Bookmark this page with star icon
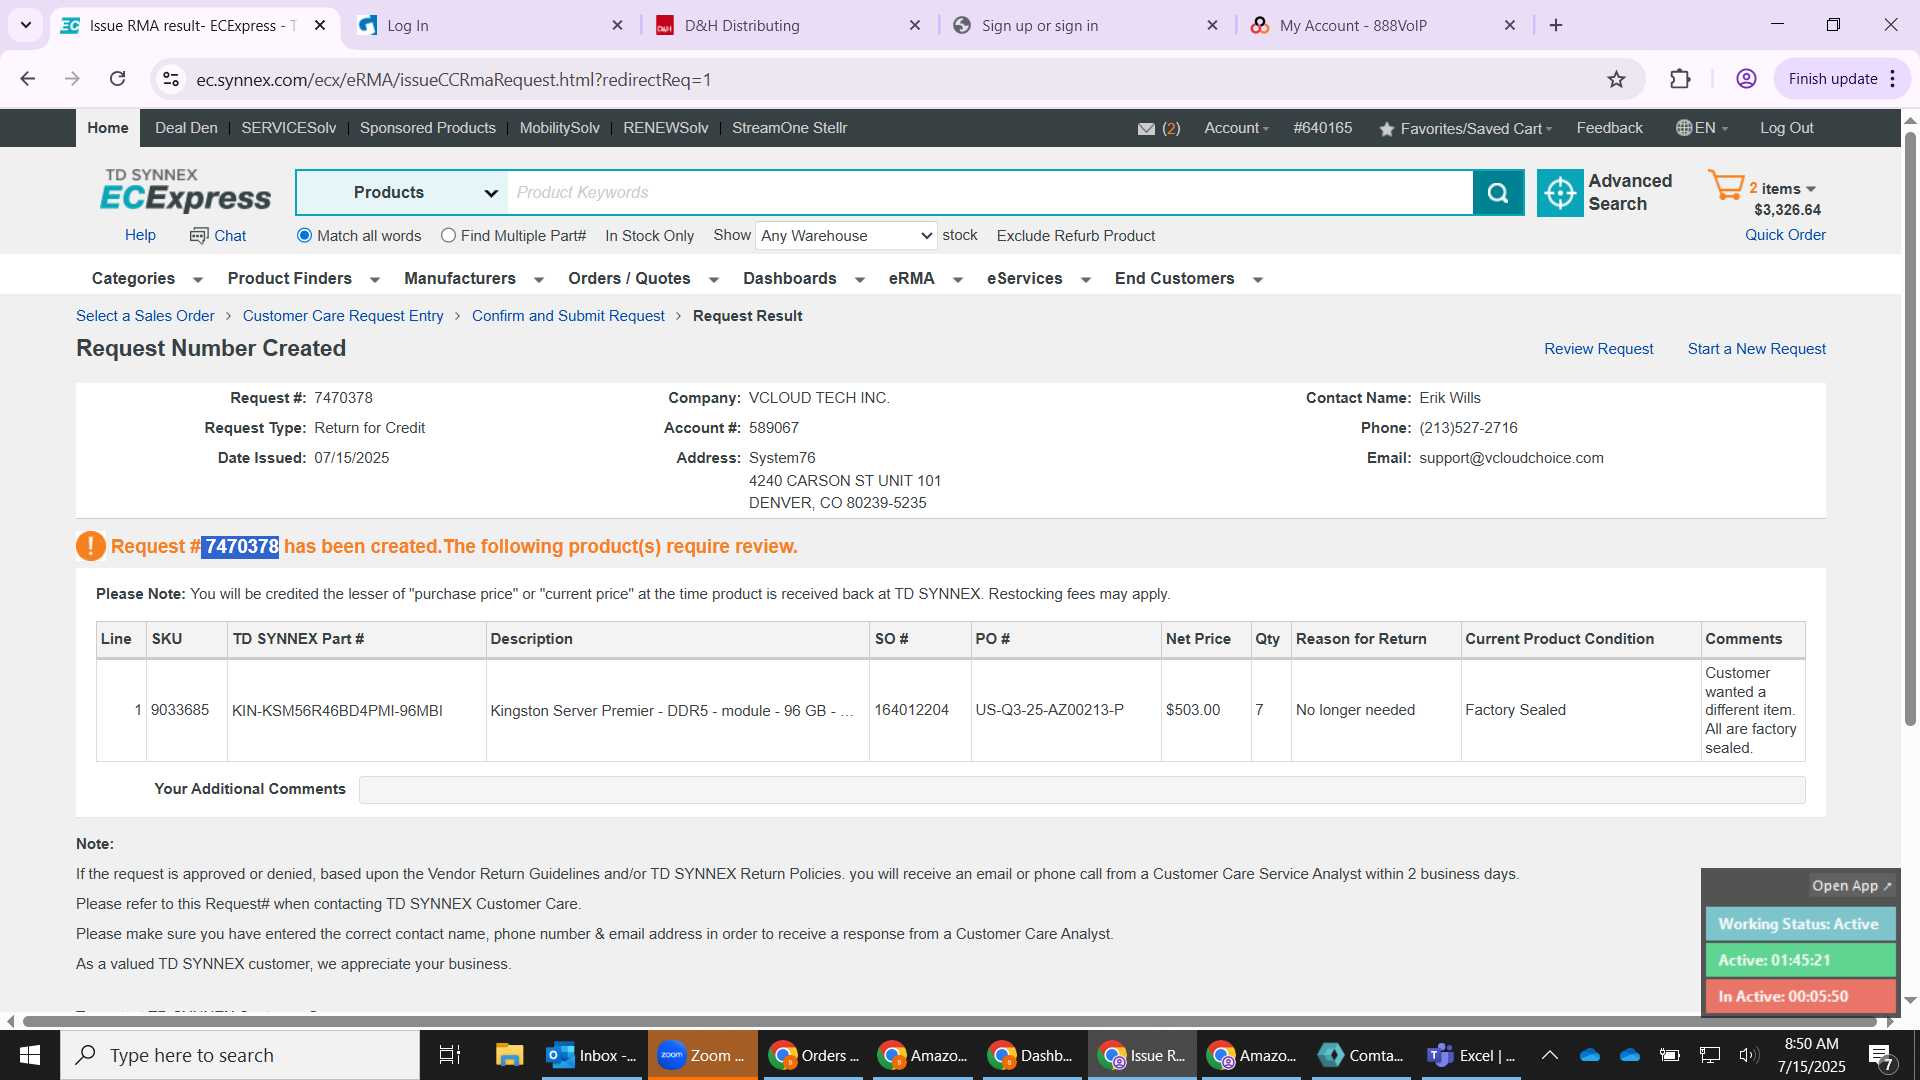The width and height of the screenshot is (1920, 1080). tap(1616, 79)
